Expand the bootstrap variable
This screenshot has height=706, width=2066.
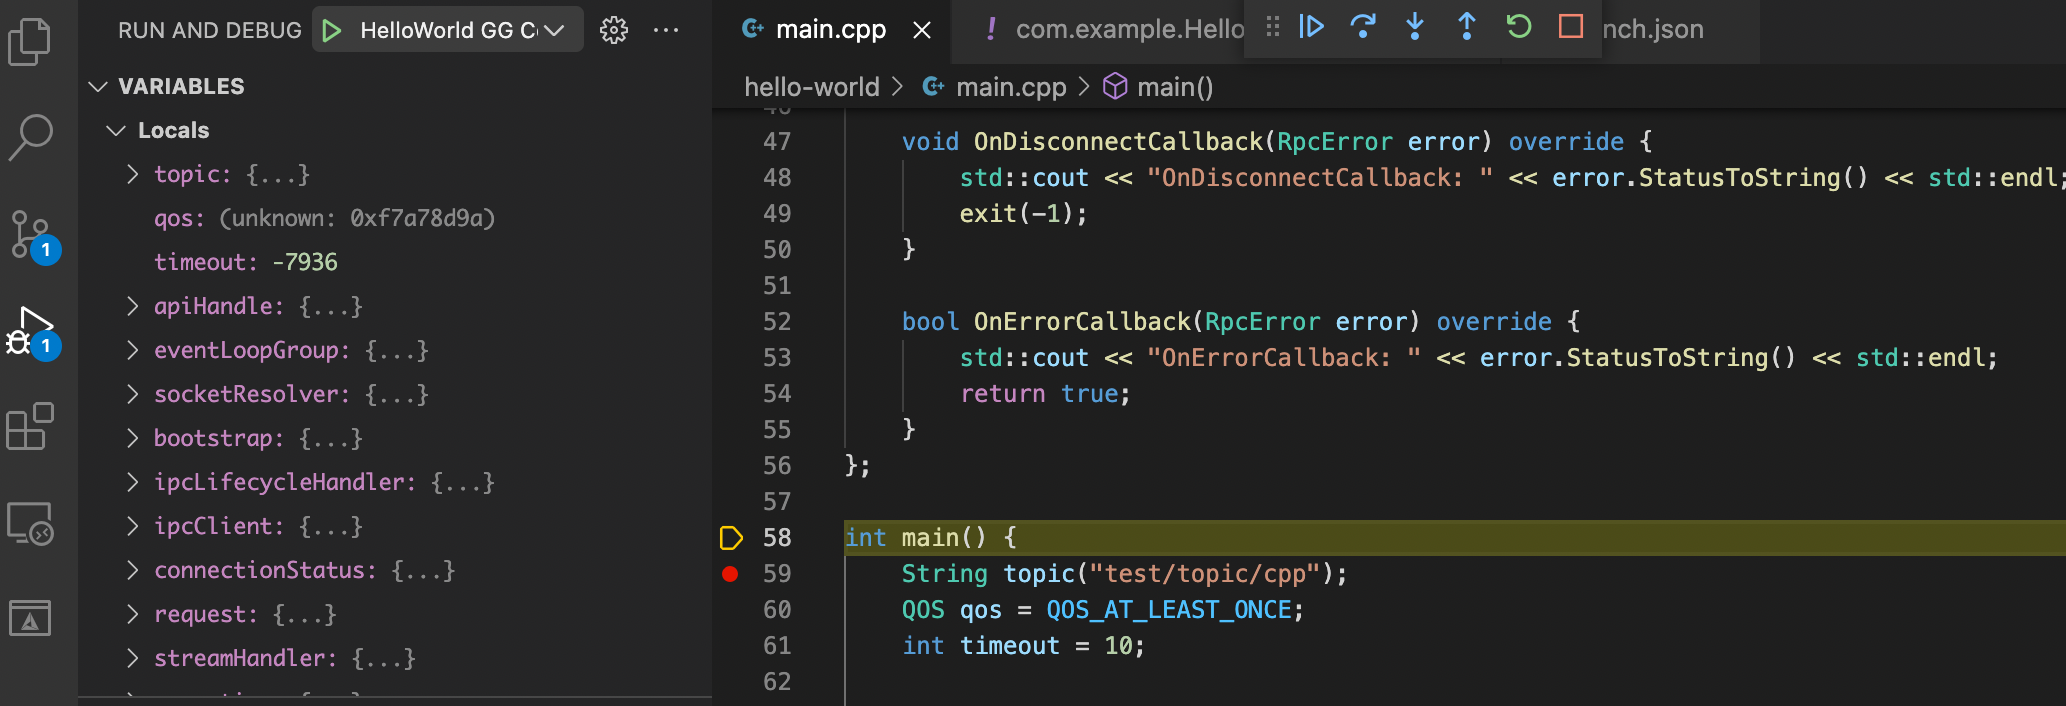click(x=133, y=439)
